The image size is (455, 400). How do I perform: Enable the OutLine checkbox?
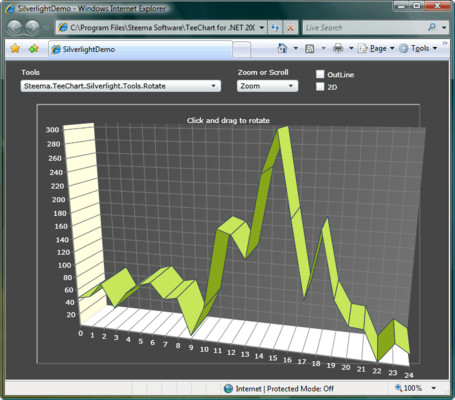pos(320,74)
